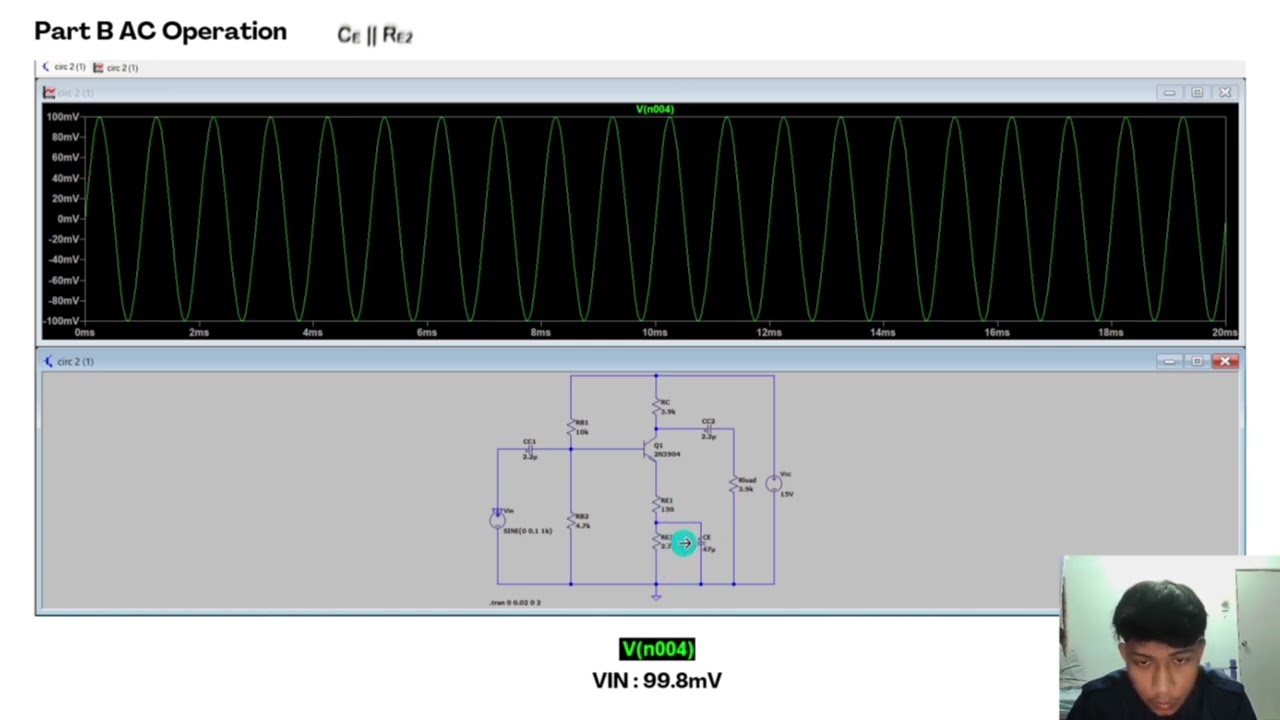This screenshot has height=720, width=1280.
Task: Click the 20ms label on the time axis
Action: coord(1224,332)
